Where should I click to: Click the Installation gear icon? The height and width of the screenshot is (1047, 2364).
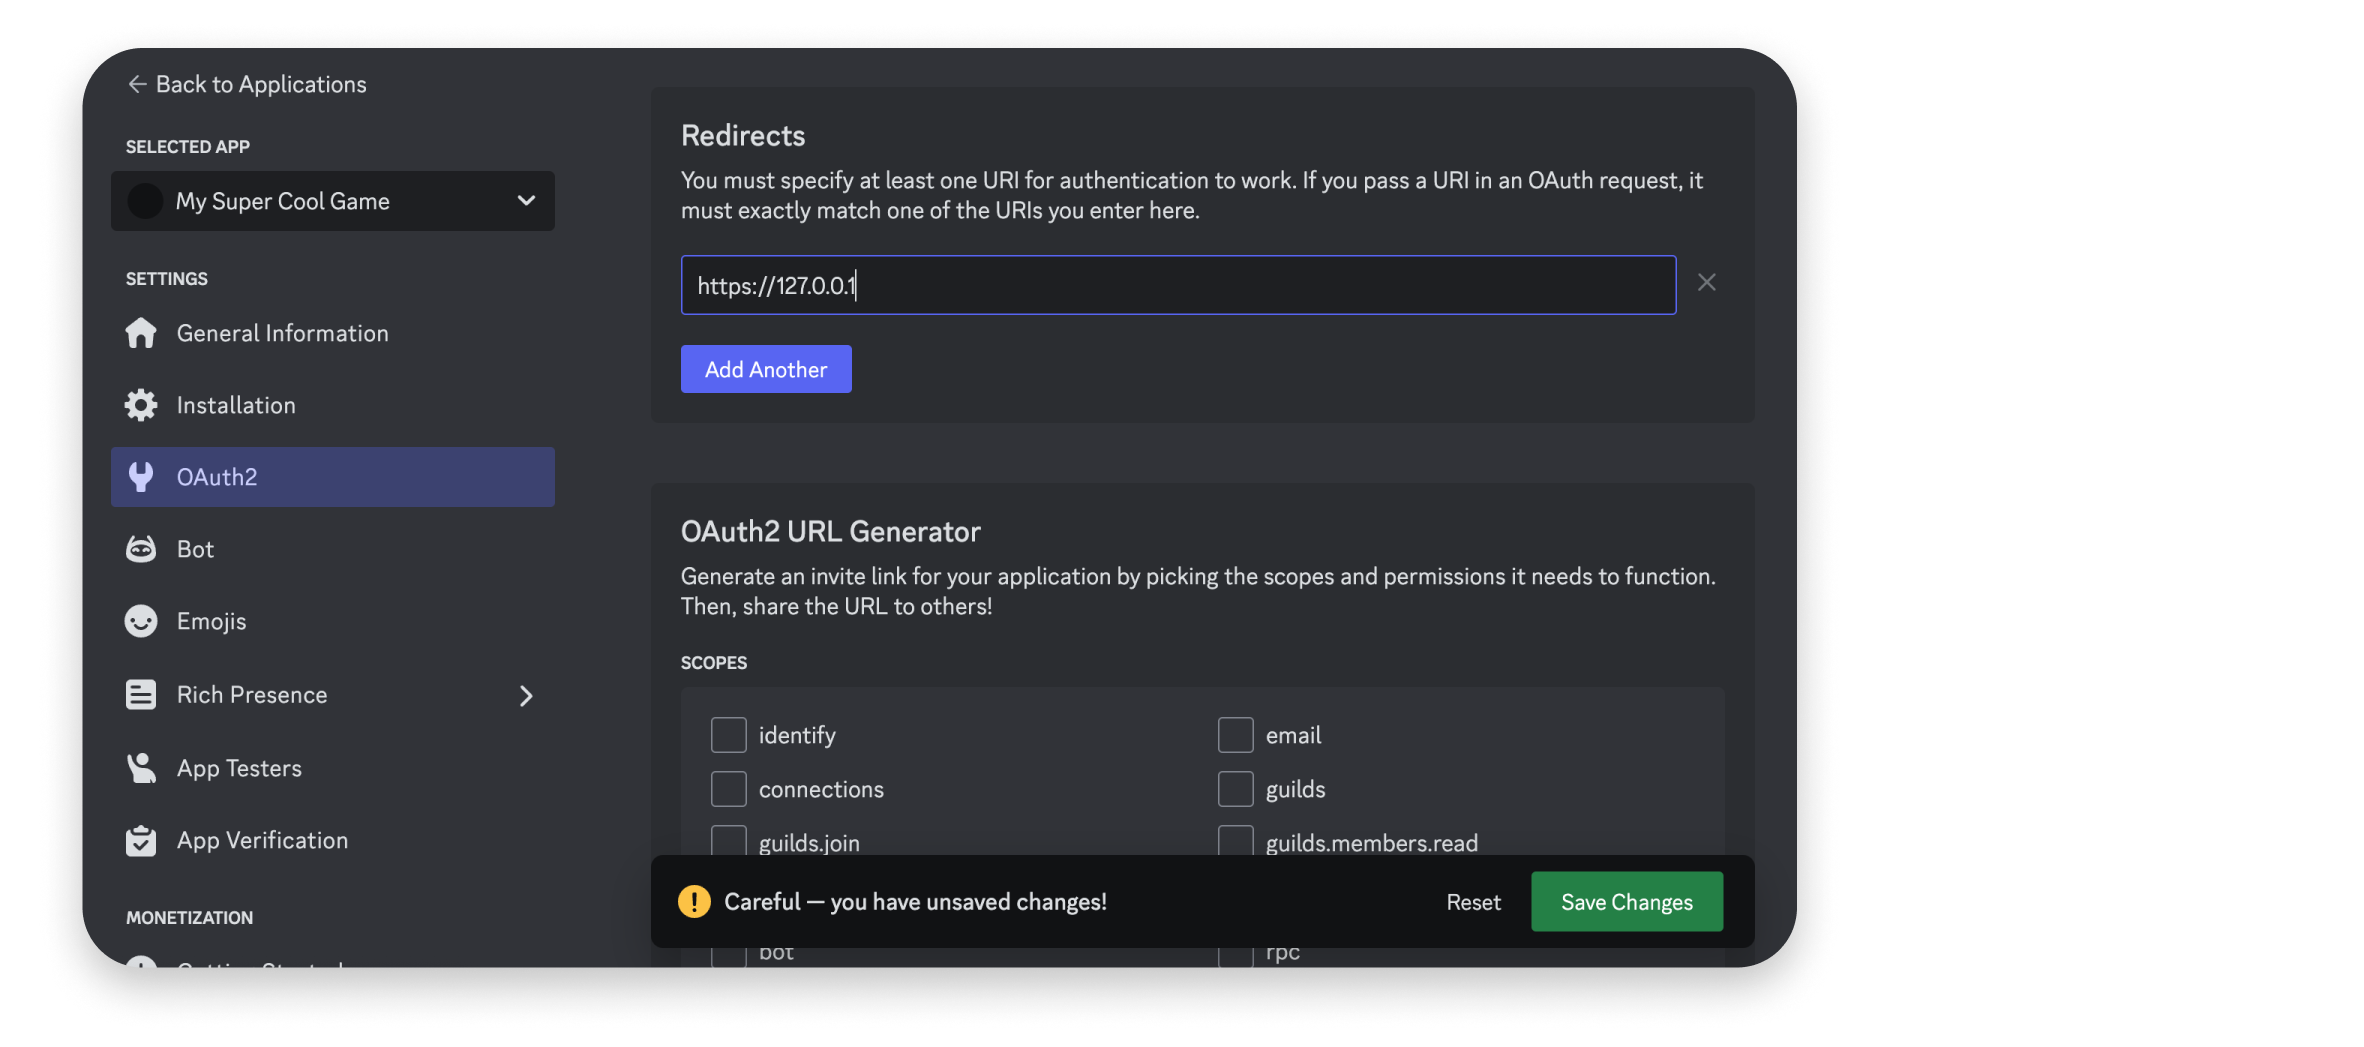pyautogui.click(x=141, y=405)
